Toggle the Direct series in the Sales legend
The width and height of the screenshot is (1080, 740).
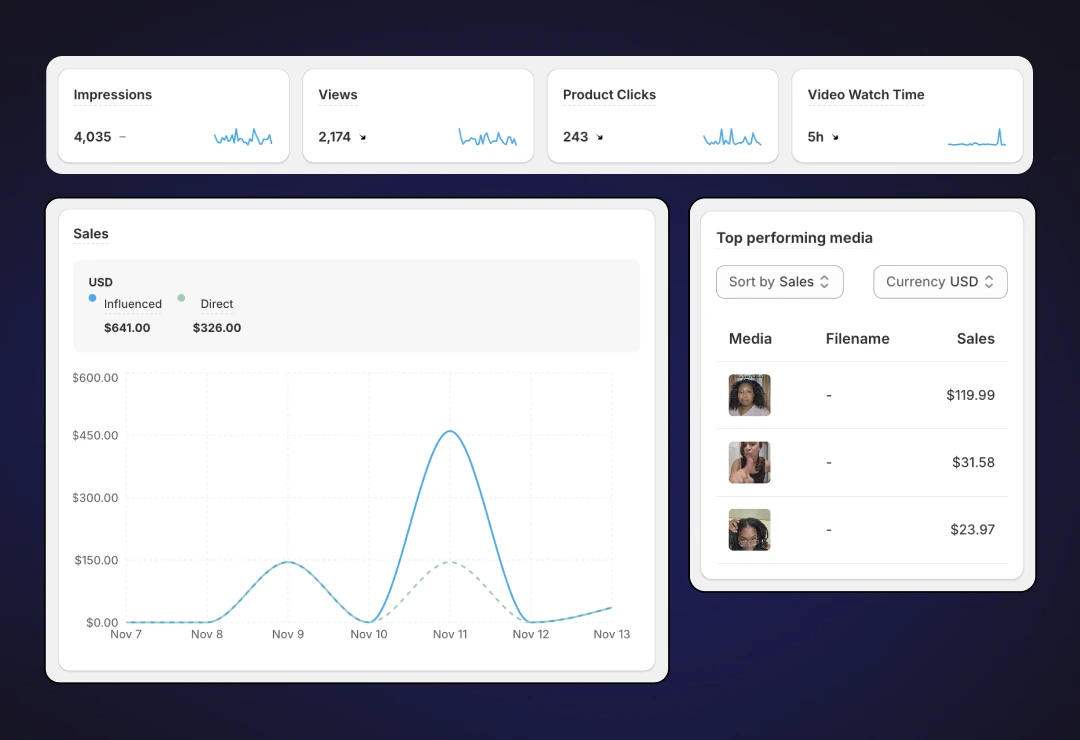click(216, 304)
